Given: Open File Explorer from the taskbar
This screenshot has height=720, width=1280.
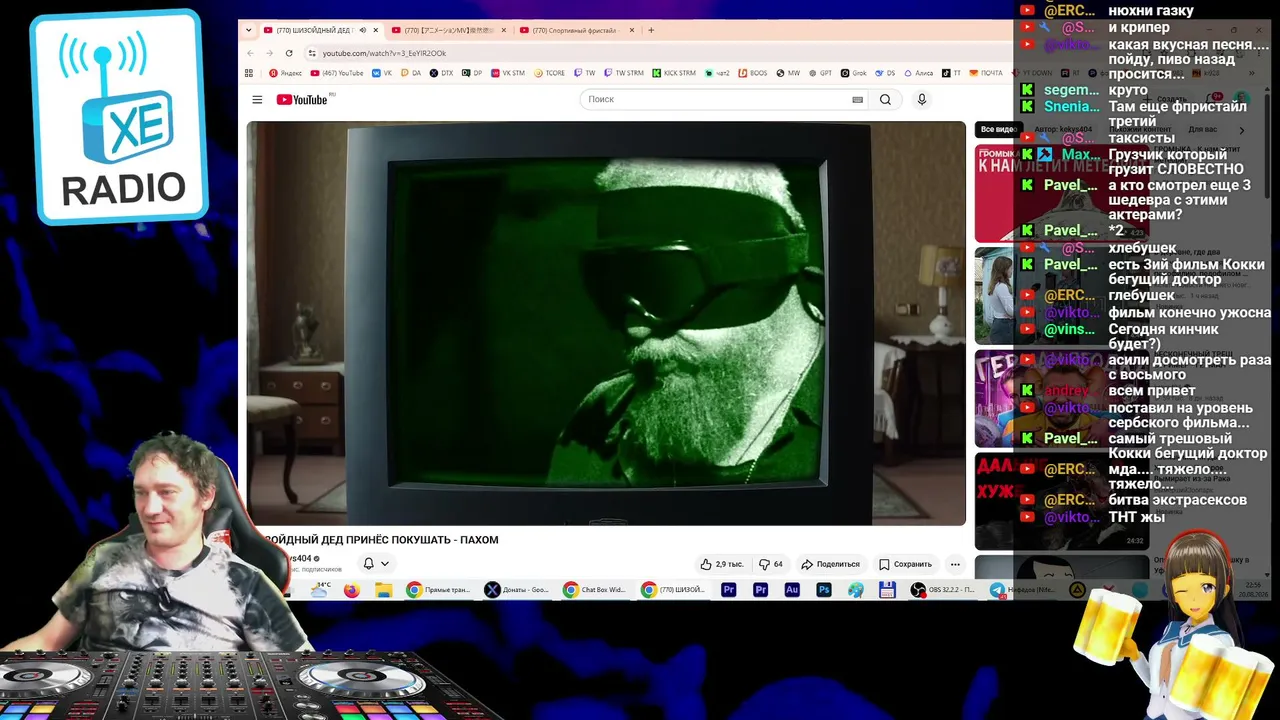Looking at the screenshot, I should [383, 590].
